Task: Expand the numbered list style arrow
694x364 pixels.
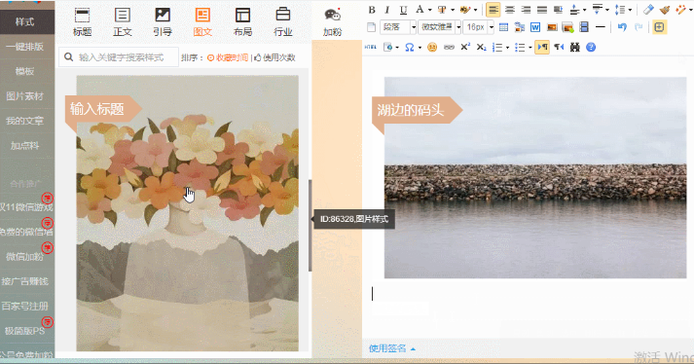Action: 507,47
